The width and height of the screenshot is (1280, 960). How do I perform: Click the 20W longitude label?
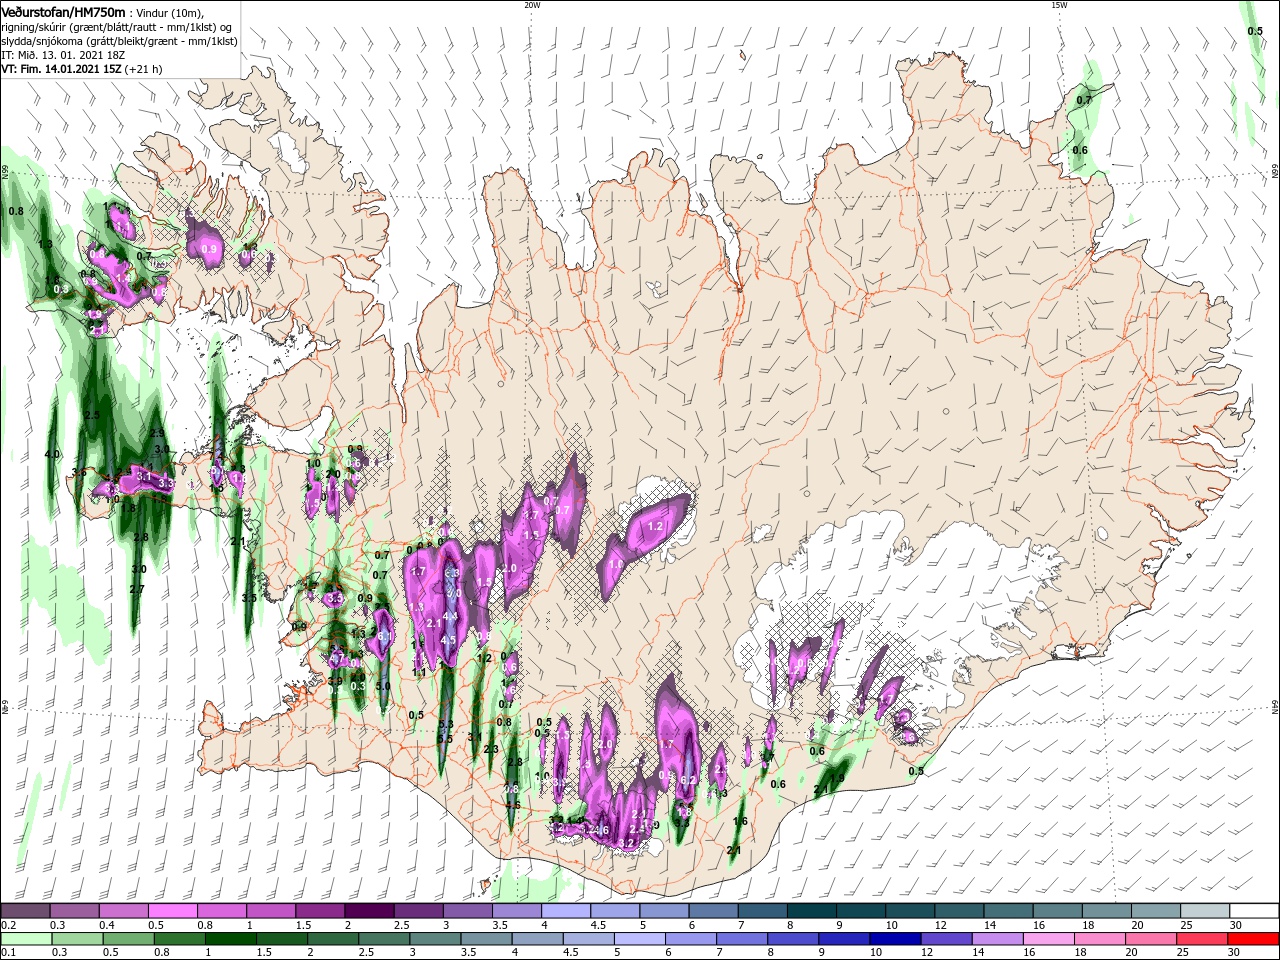[x=532, y=5]
